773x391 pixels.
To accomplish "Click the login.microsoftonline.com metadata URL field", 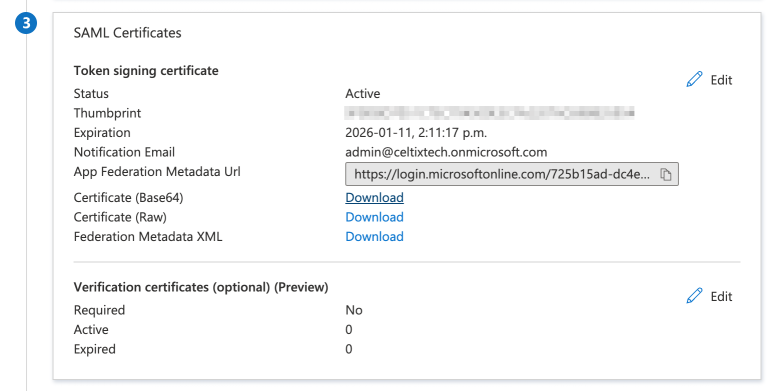I will click(512, 174).
